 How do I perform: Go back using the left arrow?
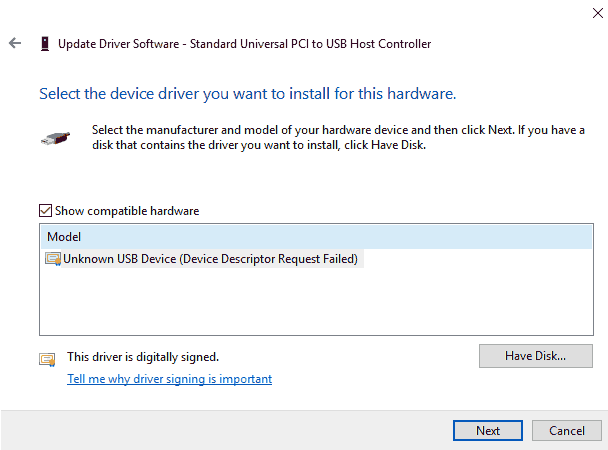coord(15,43)
